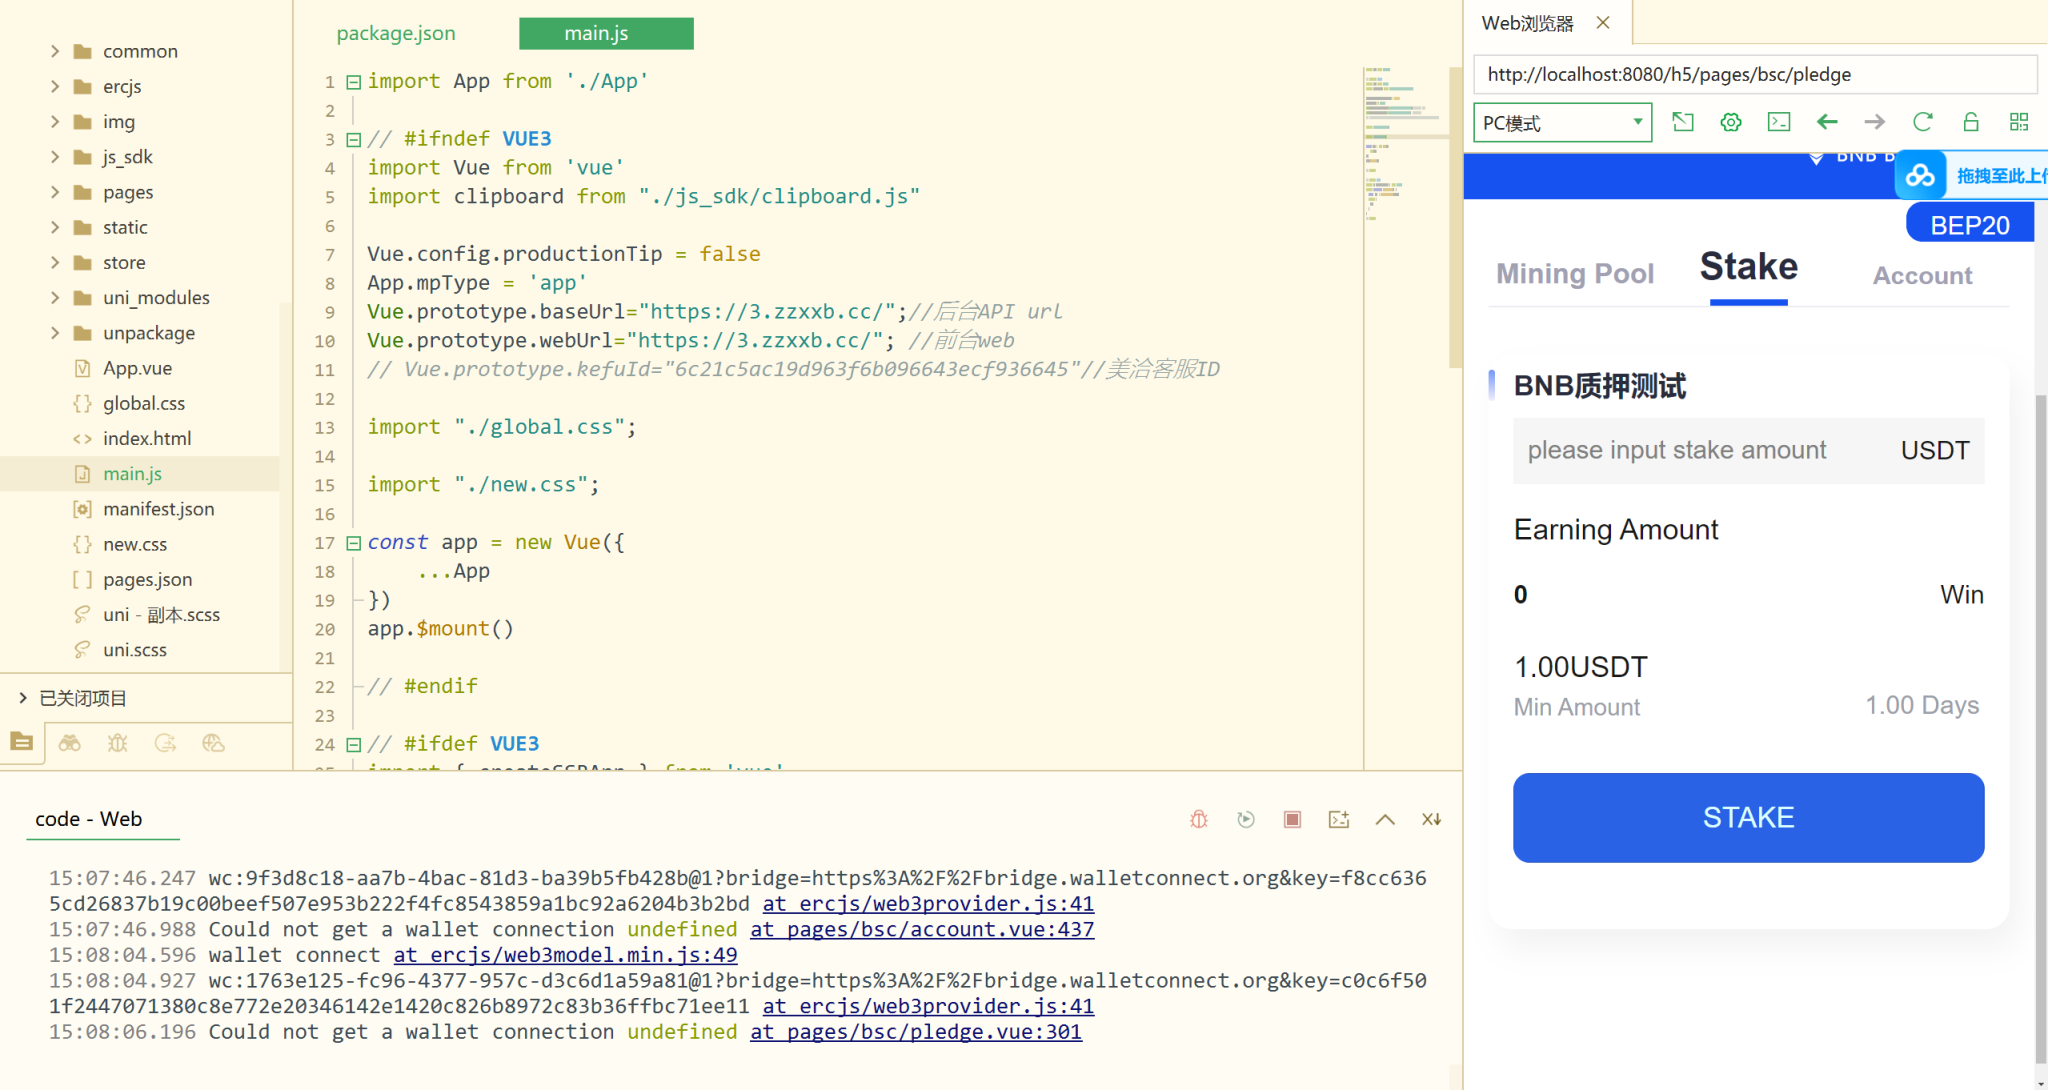Expand the ercjs folder in sidebar
The height and width of the screenshot is (1090, 2048).
click(x=56, y=87)
